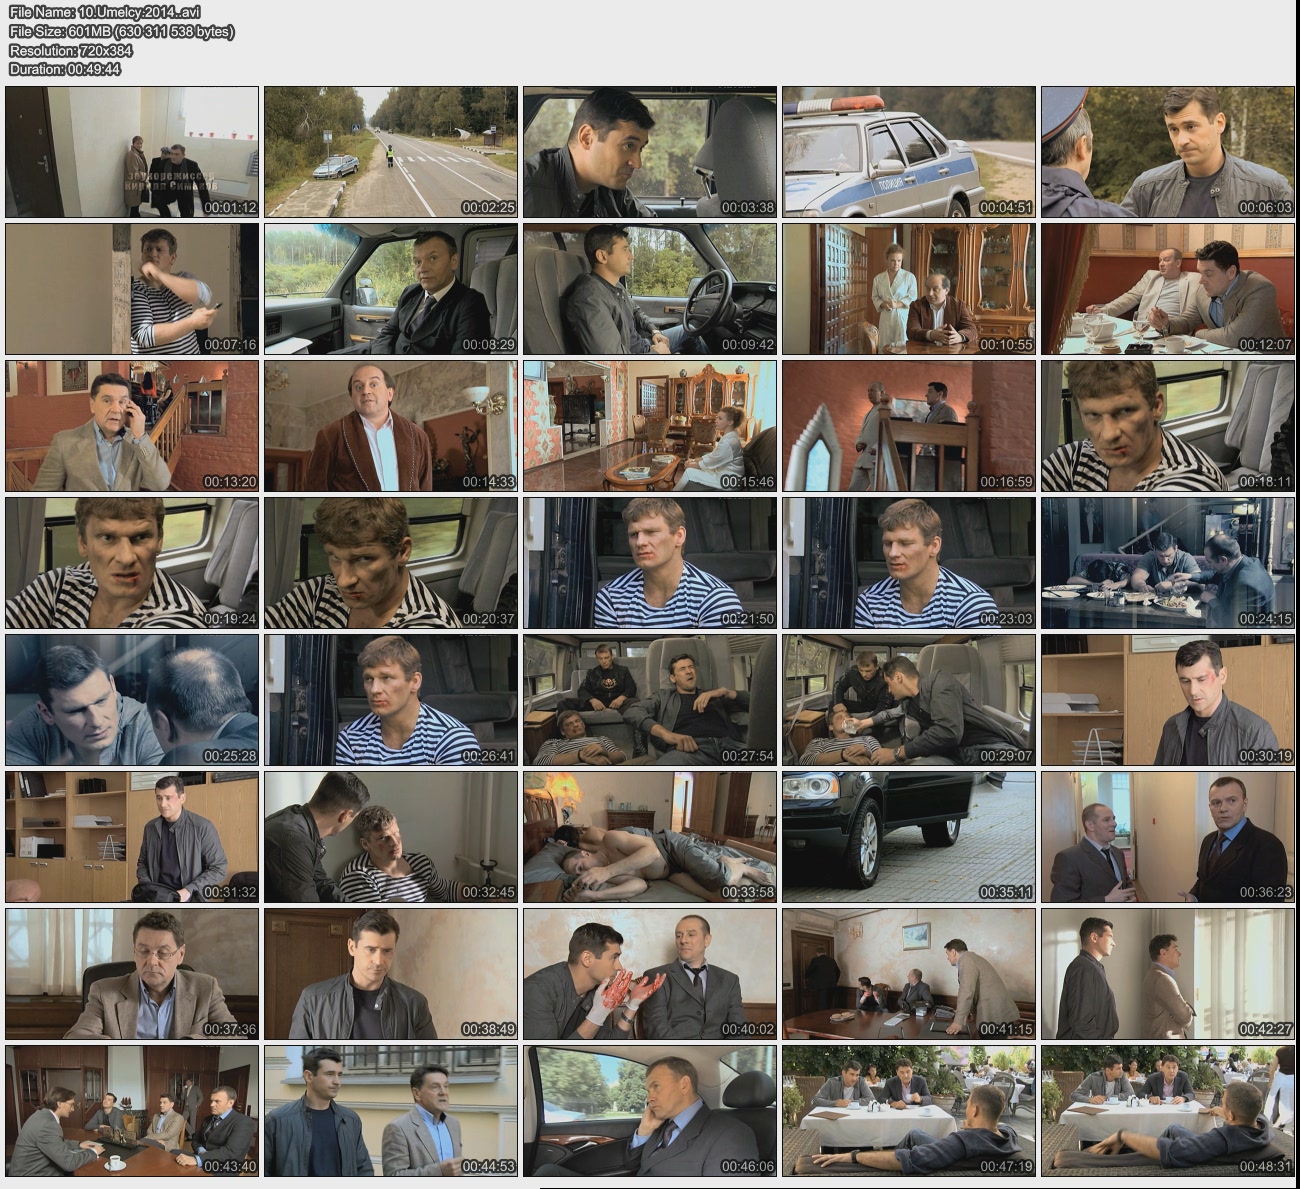Open the bed scene thumbnail at 00:33:58

650,837
